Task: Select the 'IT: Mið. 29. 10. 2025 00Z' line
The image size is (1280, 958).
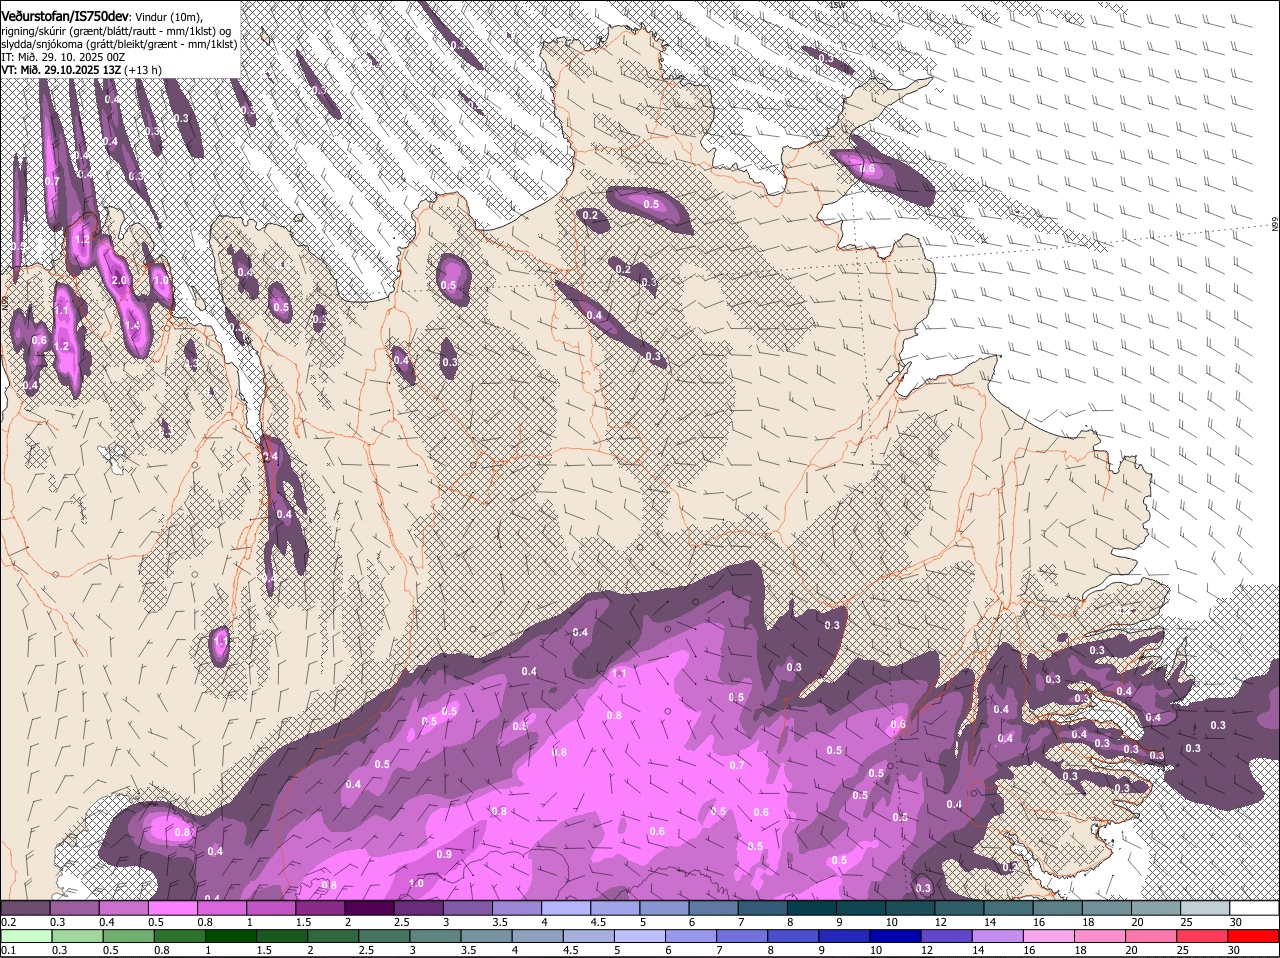Action: tap(63, 57)
